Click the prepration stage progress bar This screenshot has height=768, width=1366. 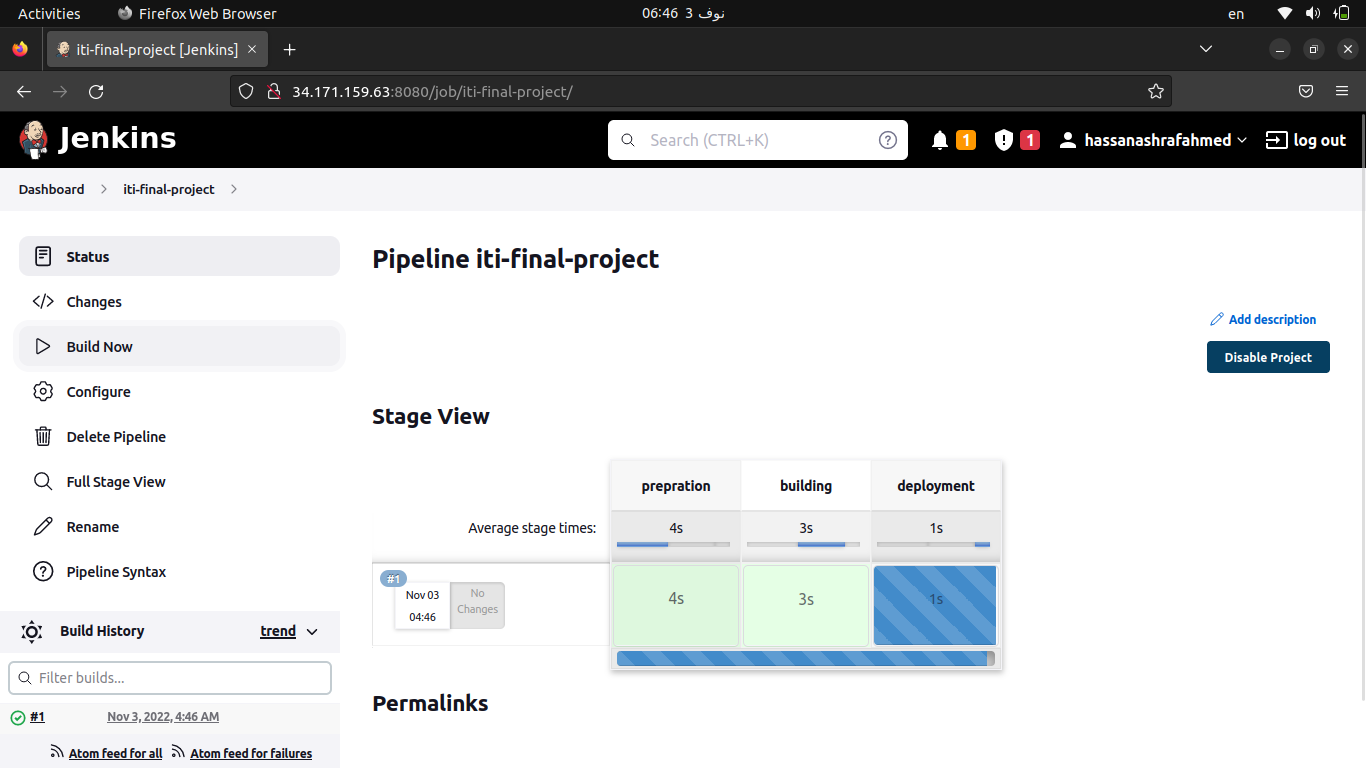675,544
